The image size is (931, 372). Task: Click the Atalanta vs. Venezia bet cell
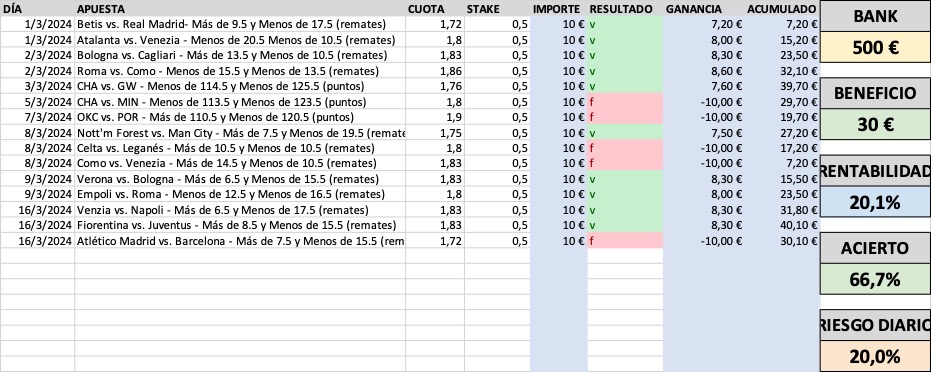[x=240, y=40]
